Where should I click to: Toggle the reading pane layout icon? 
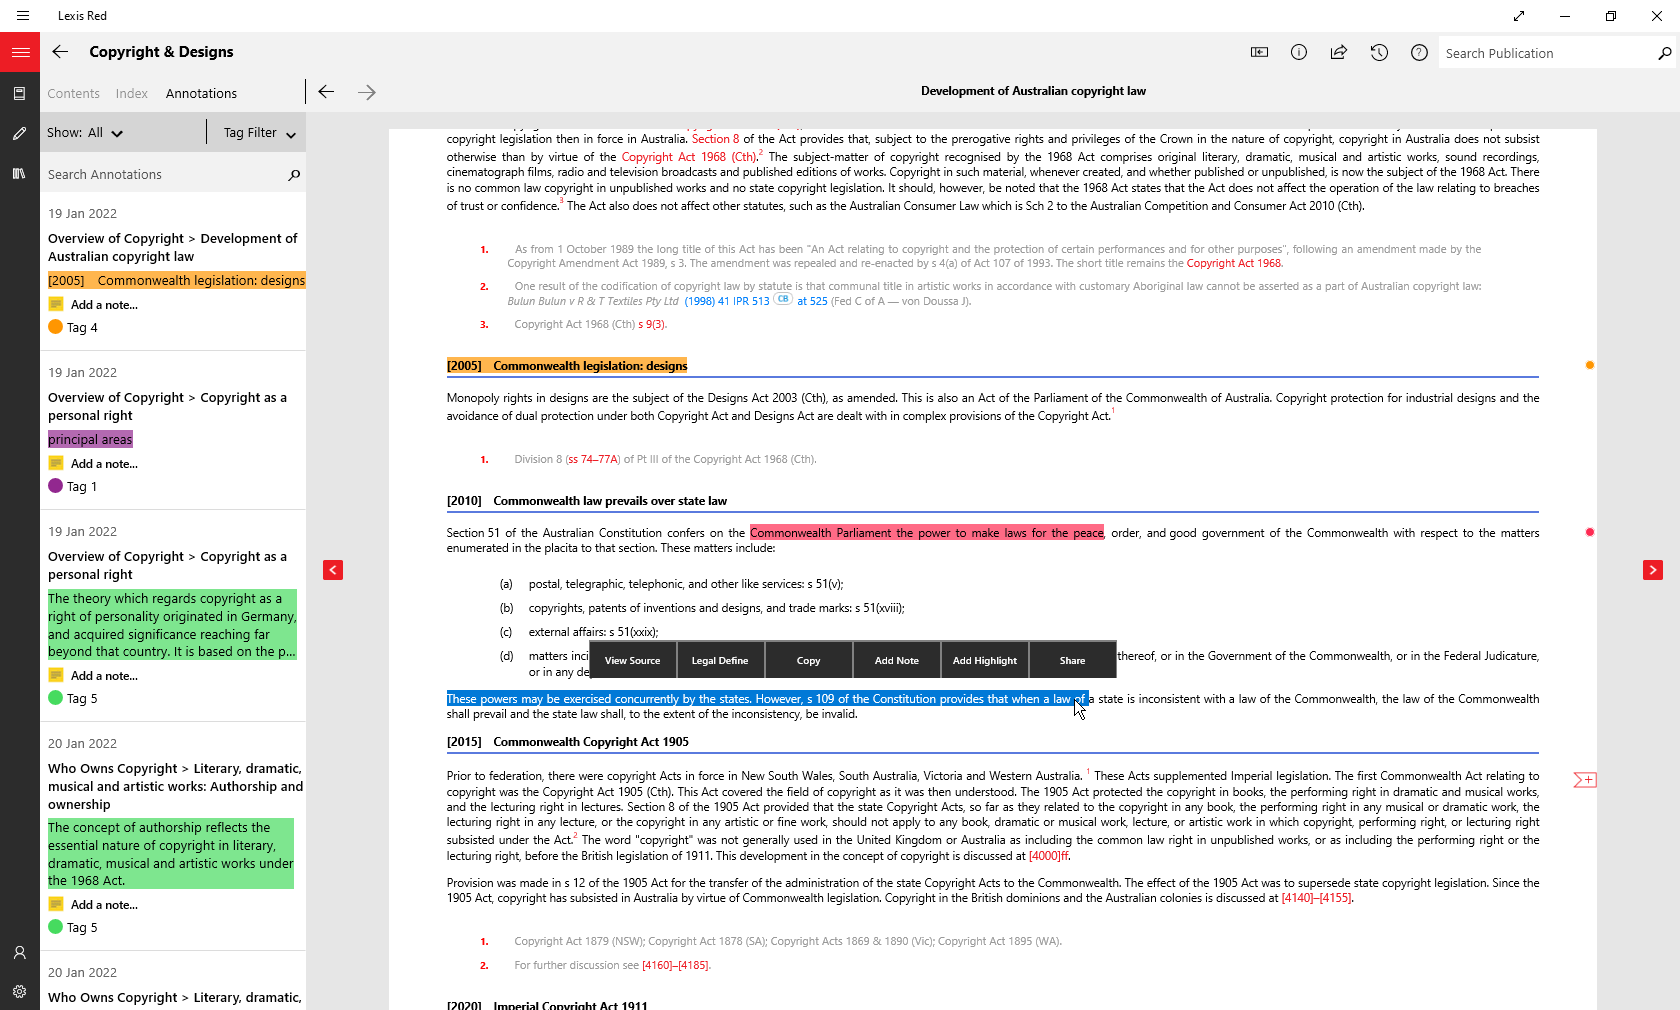tap(1259, 52)
